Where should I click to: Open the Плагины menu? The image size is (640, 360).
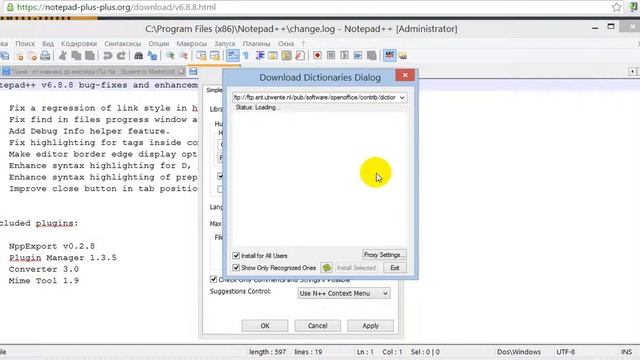[256, 43]
